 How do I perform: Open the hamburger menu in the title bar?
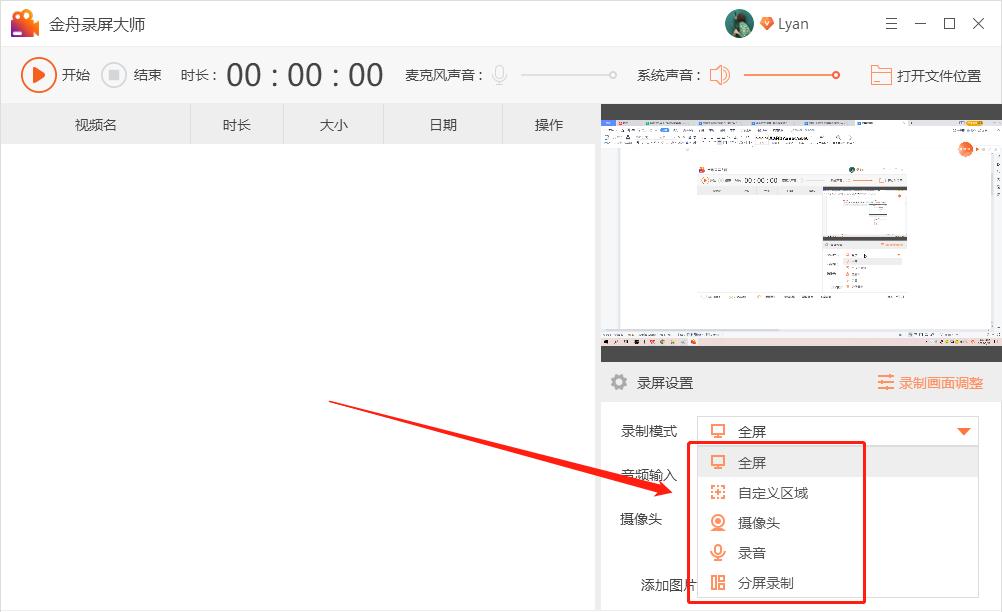893,22
